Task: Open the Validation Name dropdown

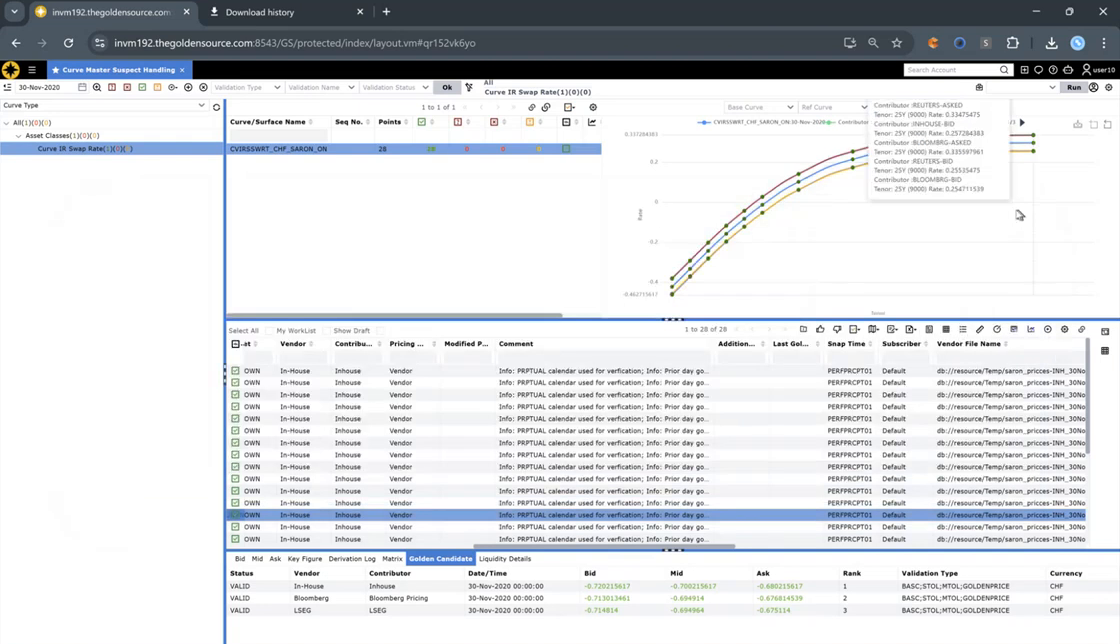Action: 321,87
